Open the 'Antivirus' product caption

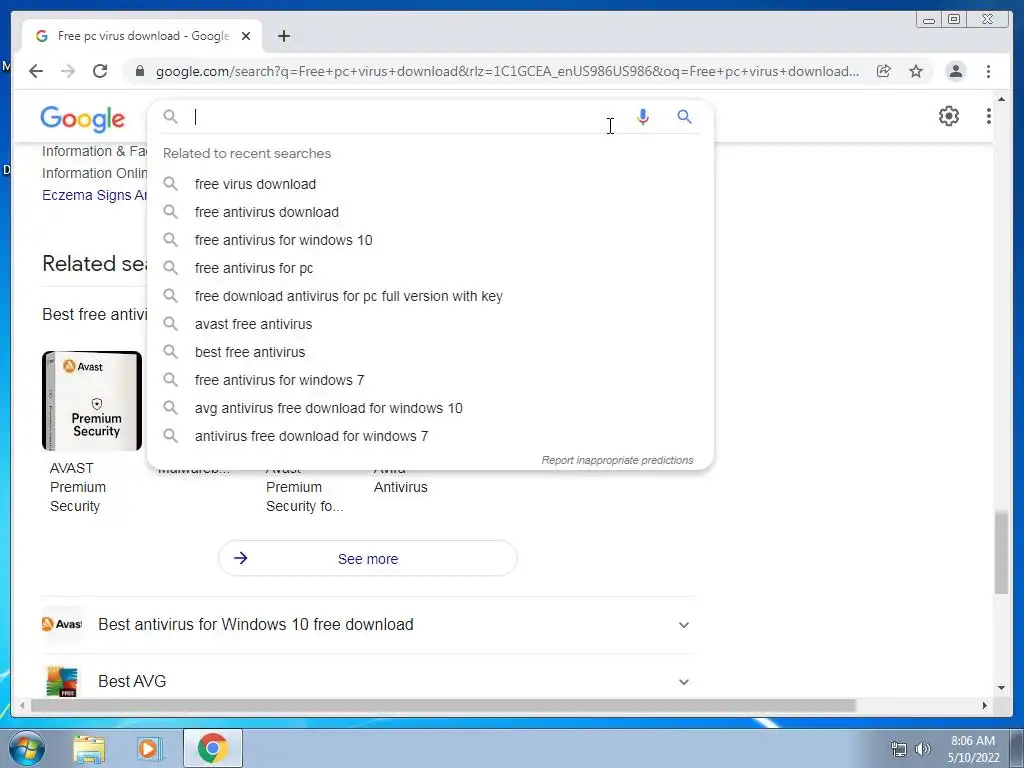(400, 487)
